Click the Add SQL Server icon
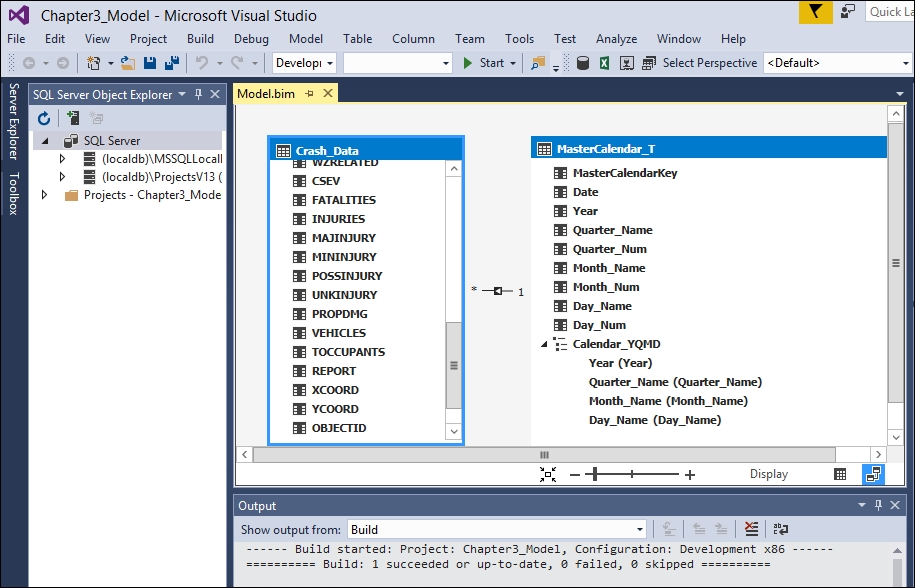The height and width of the screenshot is (588, 915). (x=73, y=118)
